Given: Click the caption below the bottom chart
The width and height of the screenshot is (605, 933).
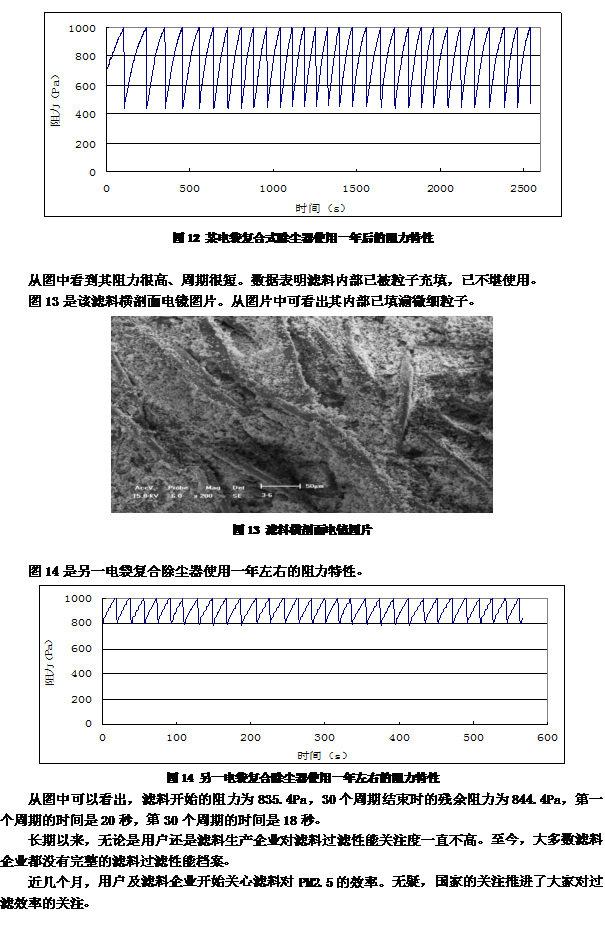Looking at the screenshot, I should pyautogui.click(x=301, y=776).
